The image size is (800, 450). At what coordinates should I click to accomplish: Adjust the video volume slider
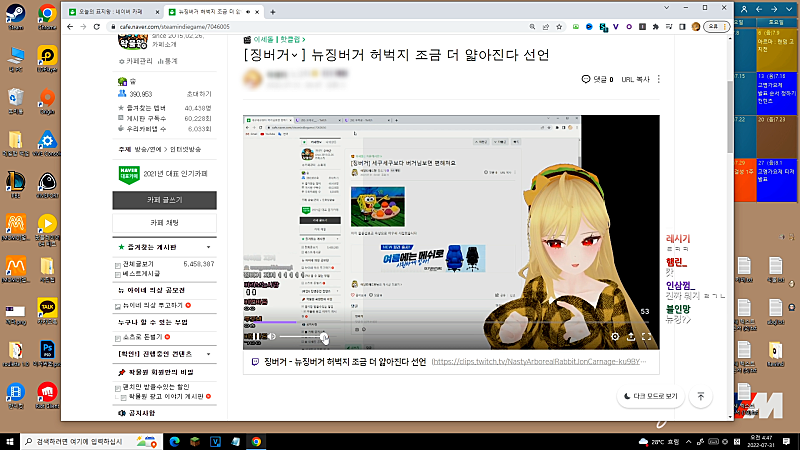pos(302,337)
